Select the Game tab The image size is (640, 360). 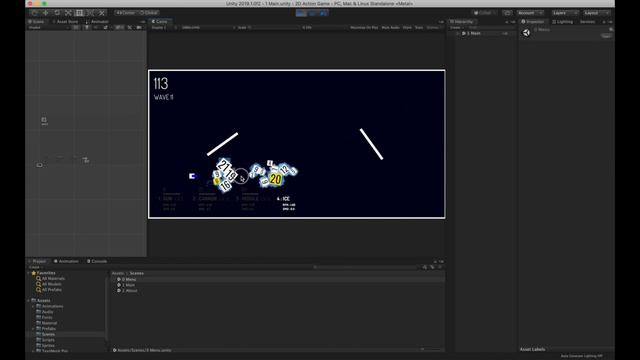pos(160,22)
